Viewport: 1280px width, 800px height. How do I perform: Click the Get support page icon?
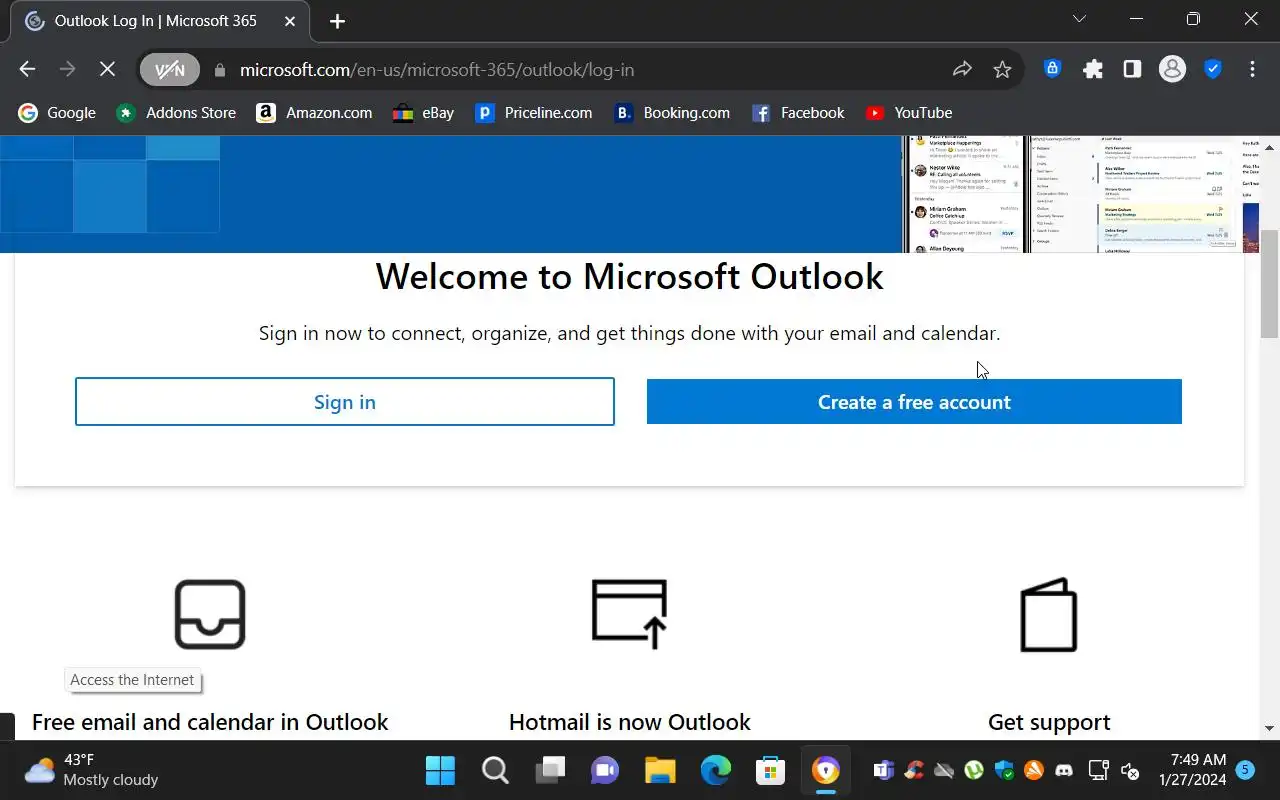point(1048,614)
